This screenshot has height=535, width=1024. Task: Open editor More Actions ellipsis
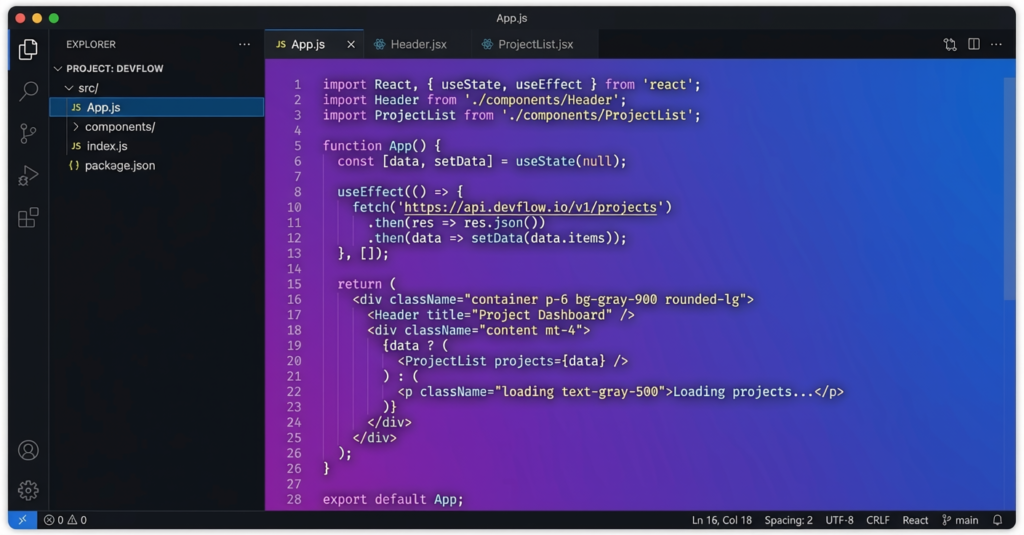tap(996, 44)
